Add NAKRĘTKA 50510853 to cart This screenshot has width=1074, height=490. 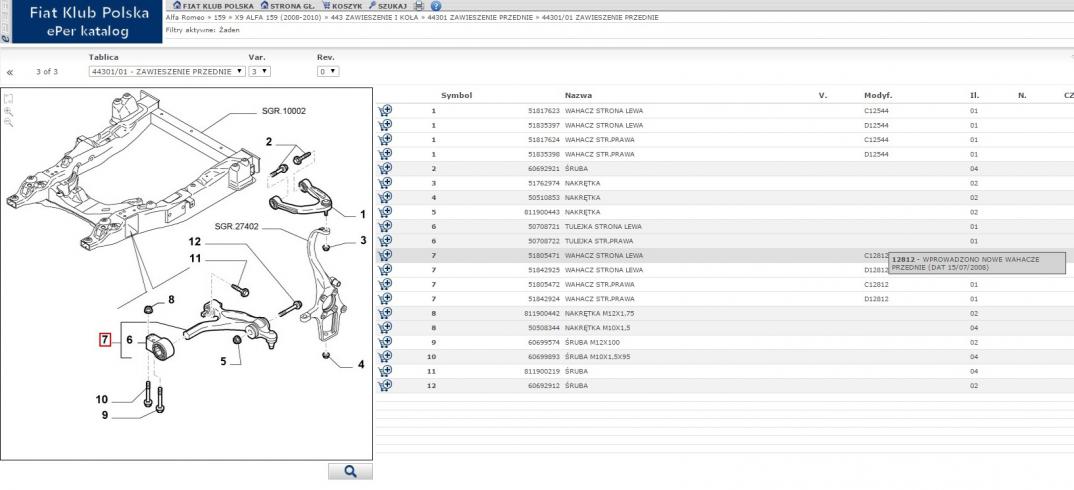point(385,197)
